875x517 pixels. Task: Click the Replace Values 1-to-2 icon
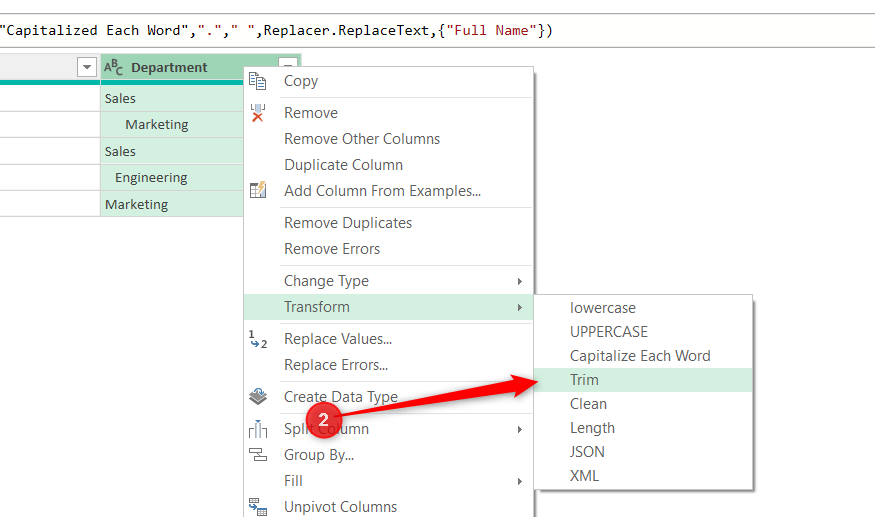[258, 339]
